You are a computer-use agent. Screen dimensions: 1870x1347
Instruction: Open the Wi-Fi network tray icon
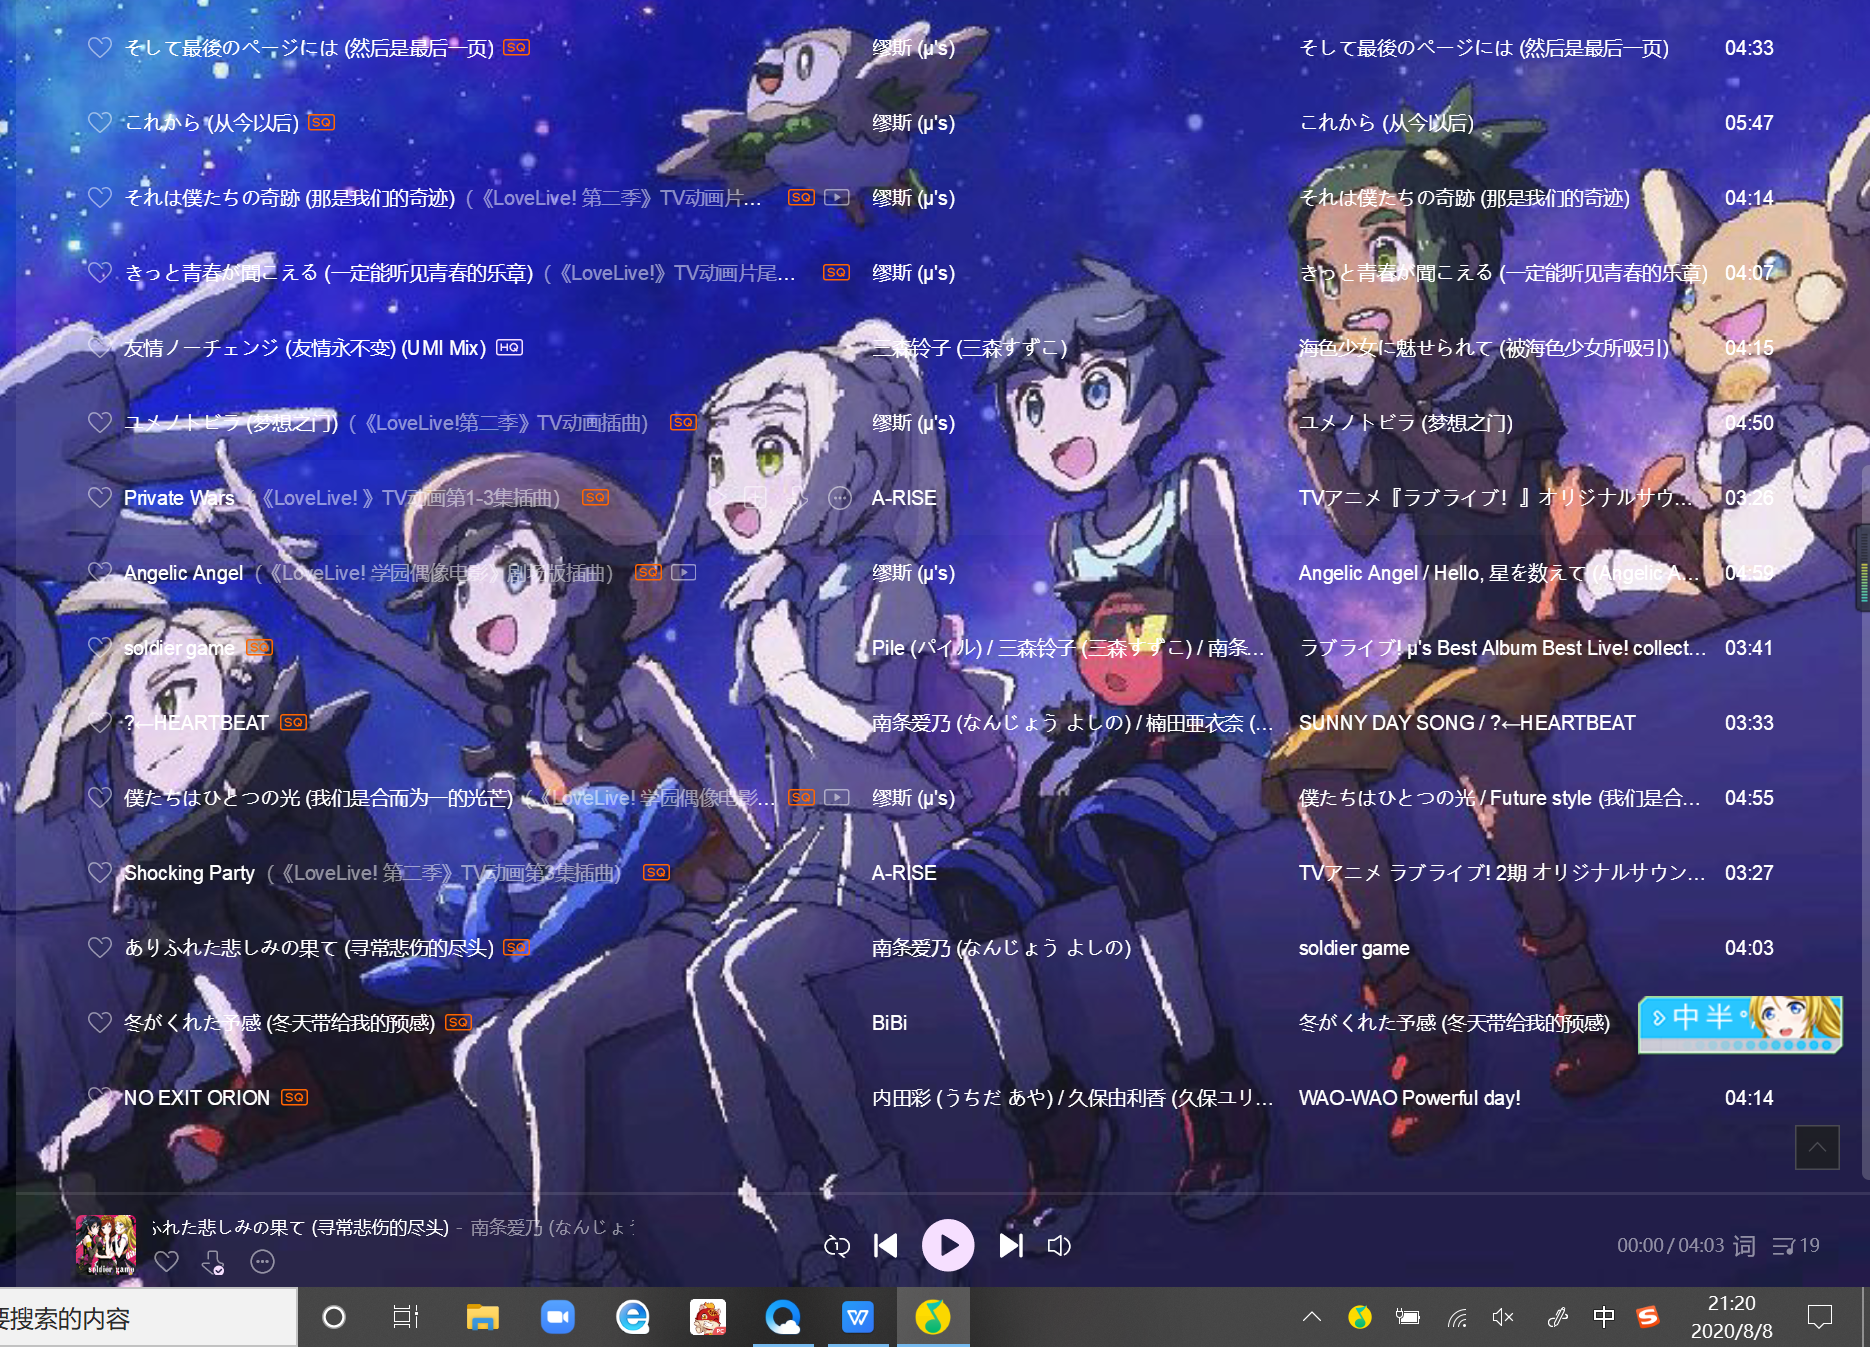1457,1317
